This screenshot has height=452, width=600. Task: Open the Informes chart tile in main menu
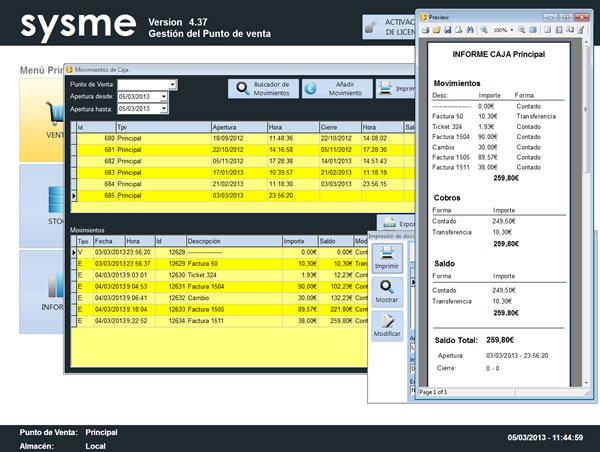tap(42, 292)
